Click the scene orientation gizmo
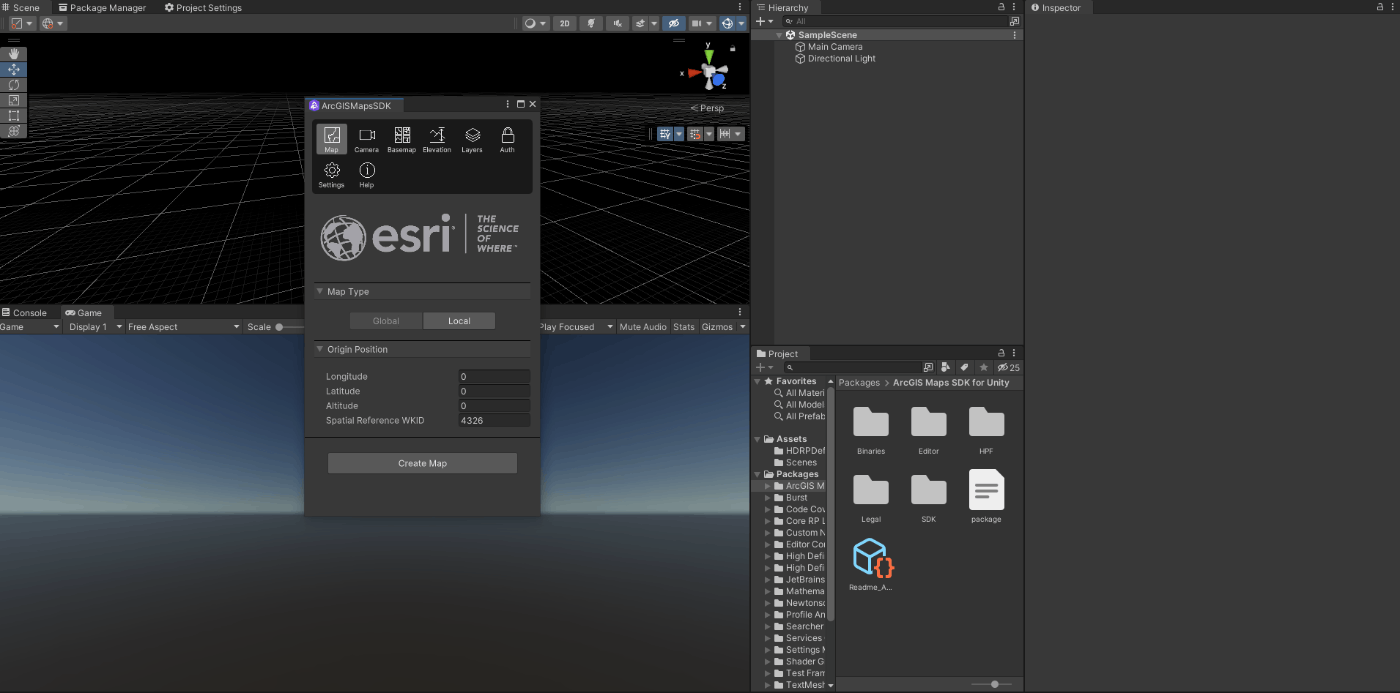 coord(709,71)
